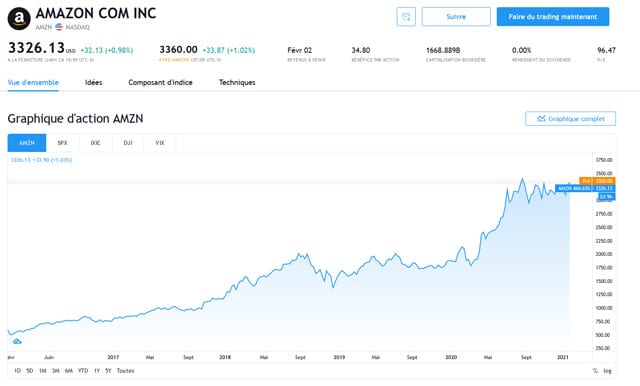Image resolution: width=640 pixels, height=386 pixels.
Task: Toggle percent scale on chart
Action: coord(595,371)
